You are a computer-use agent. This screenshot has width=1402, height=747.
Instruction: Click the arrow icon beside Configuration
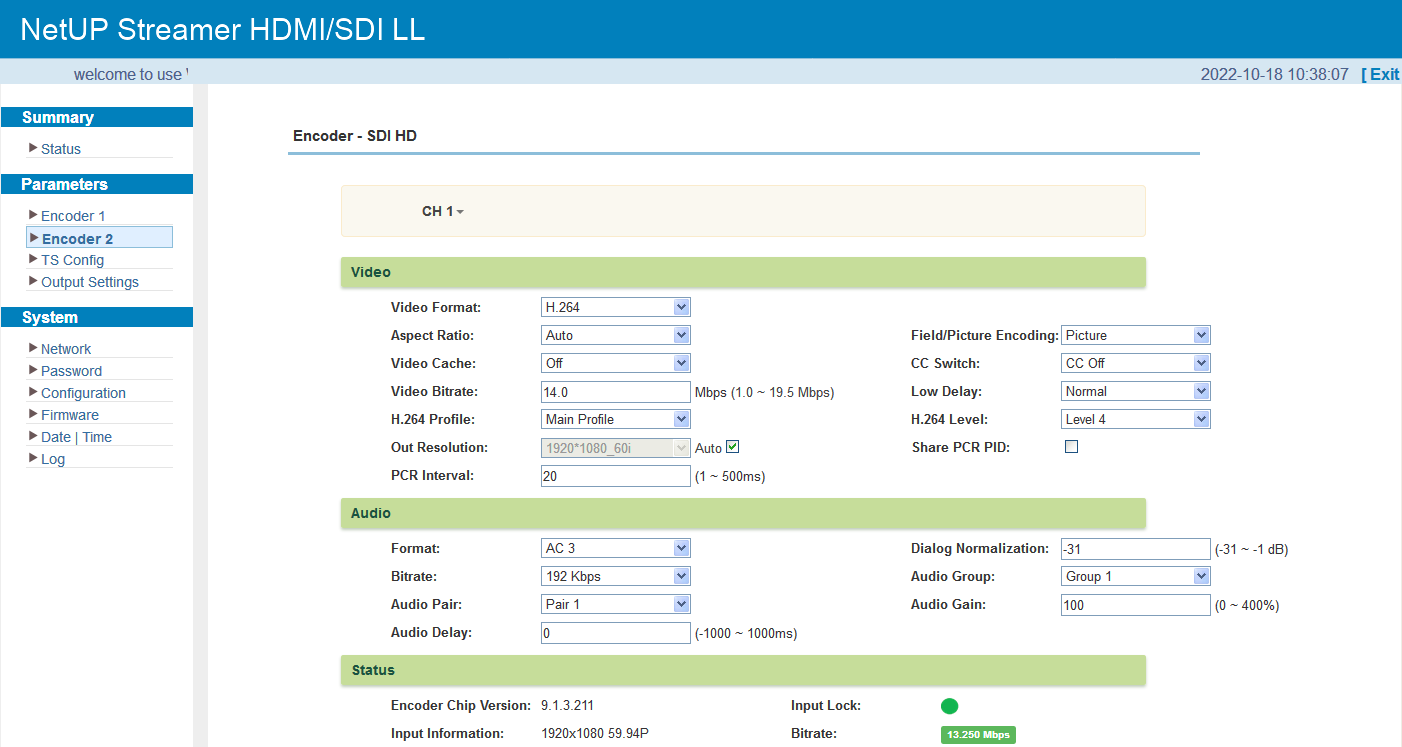34,392
